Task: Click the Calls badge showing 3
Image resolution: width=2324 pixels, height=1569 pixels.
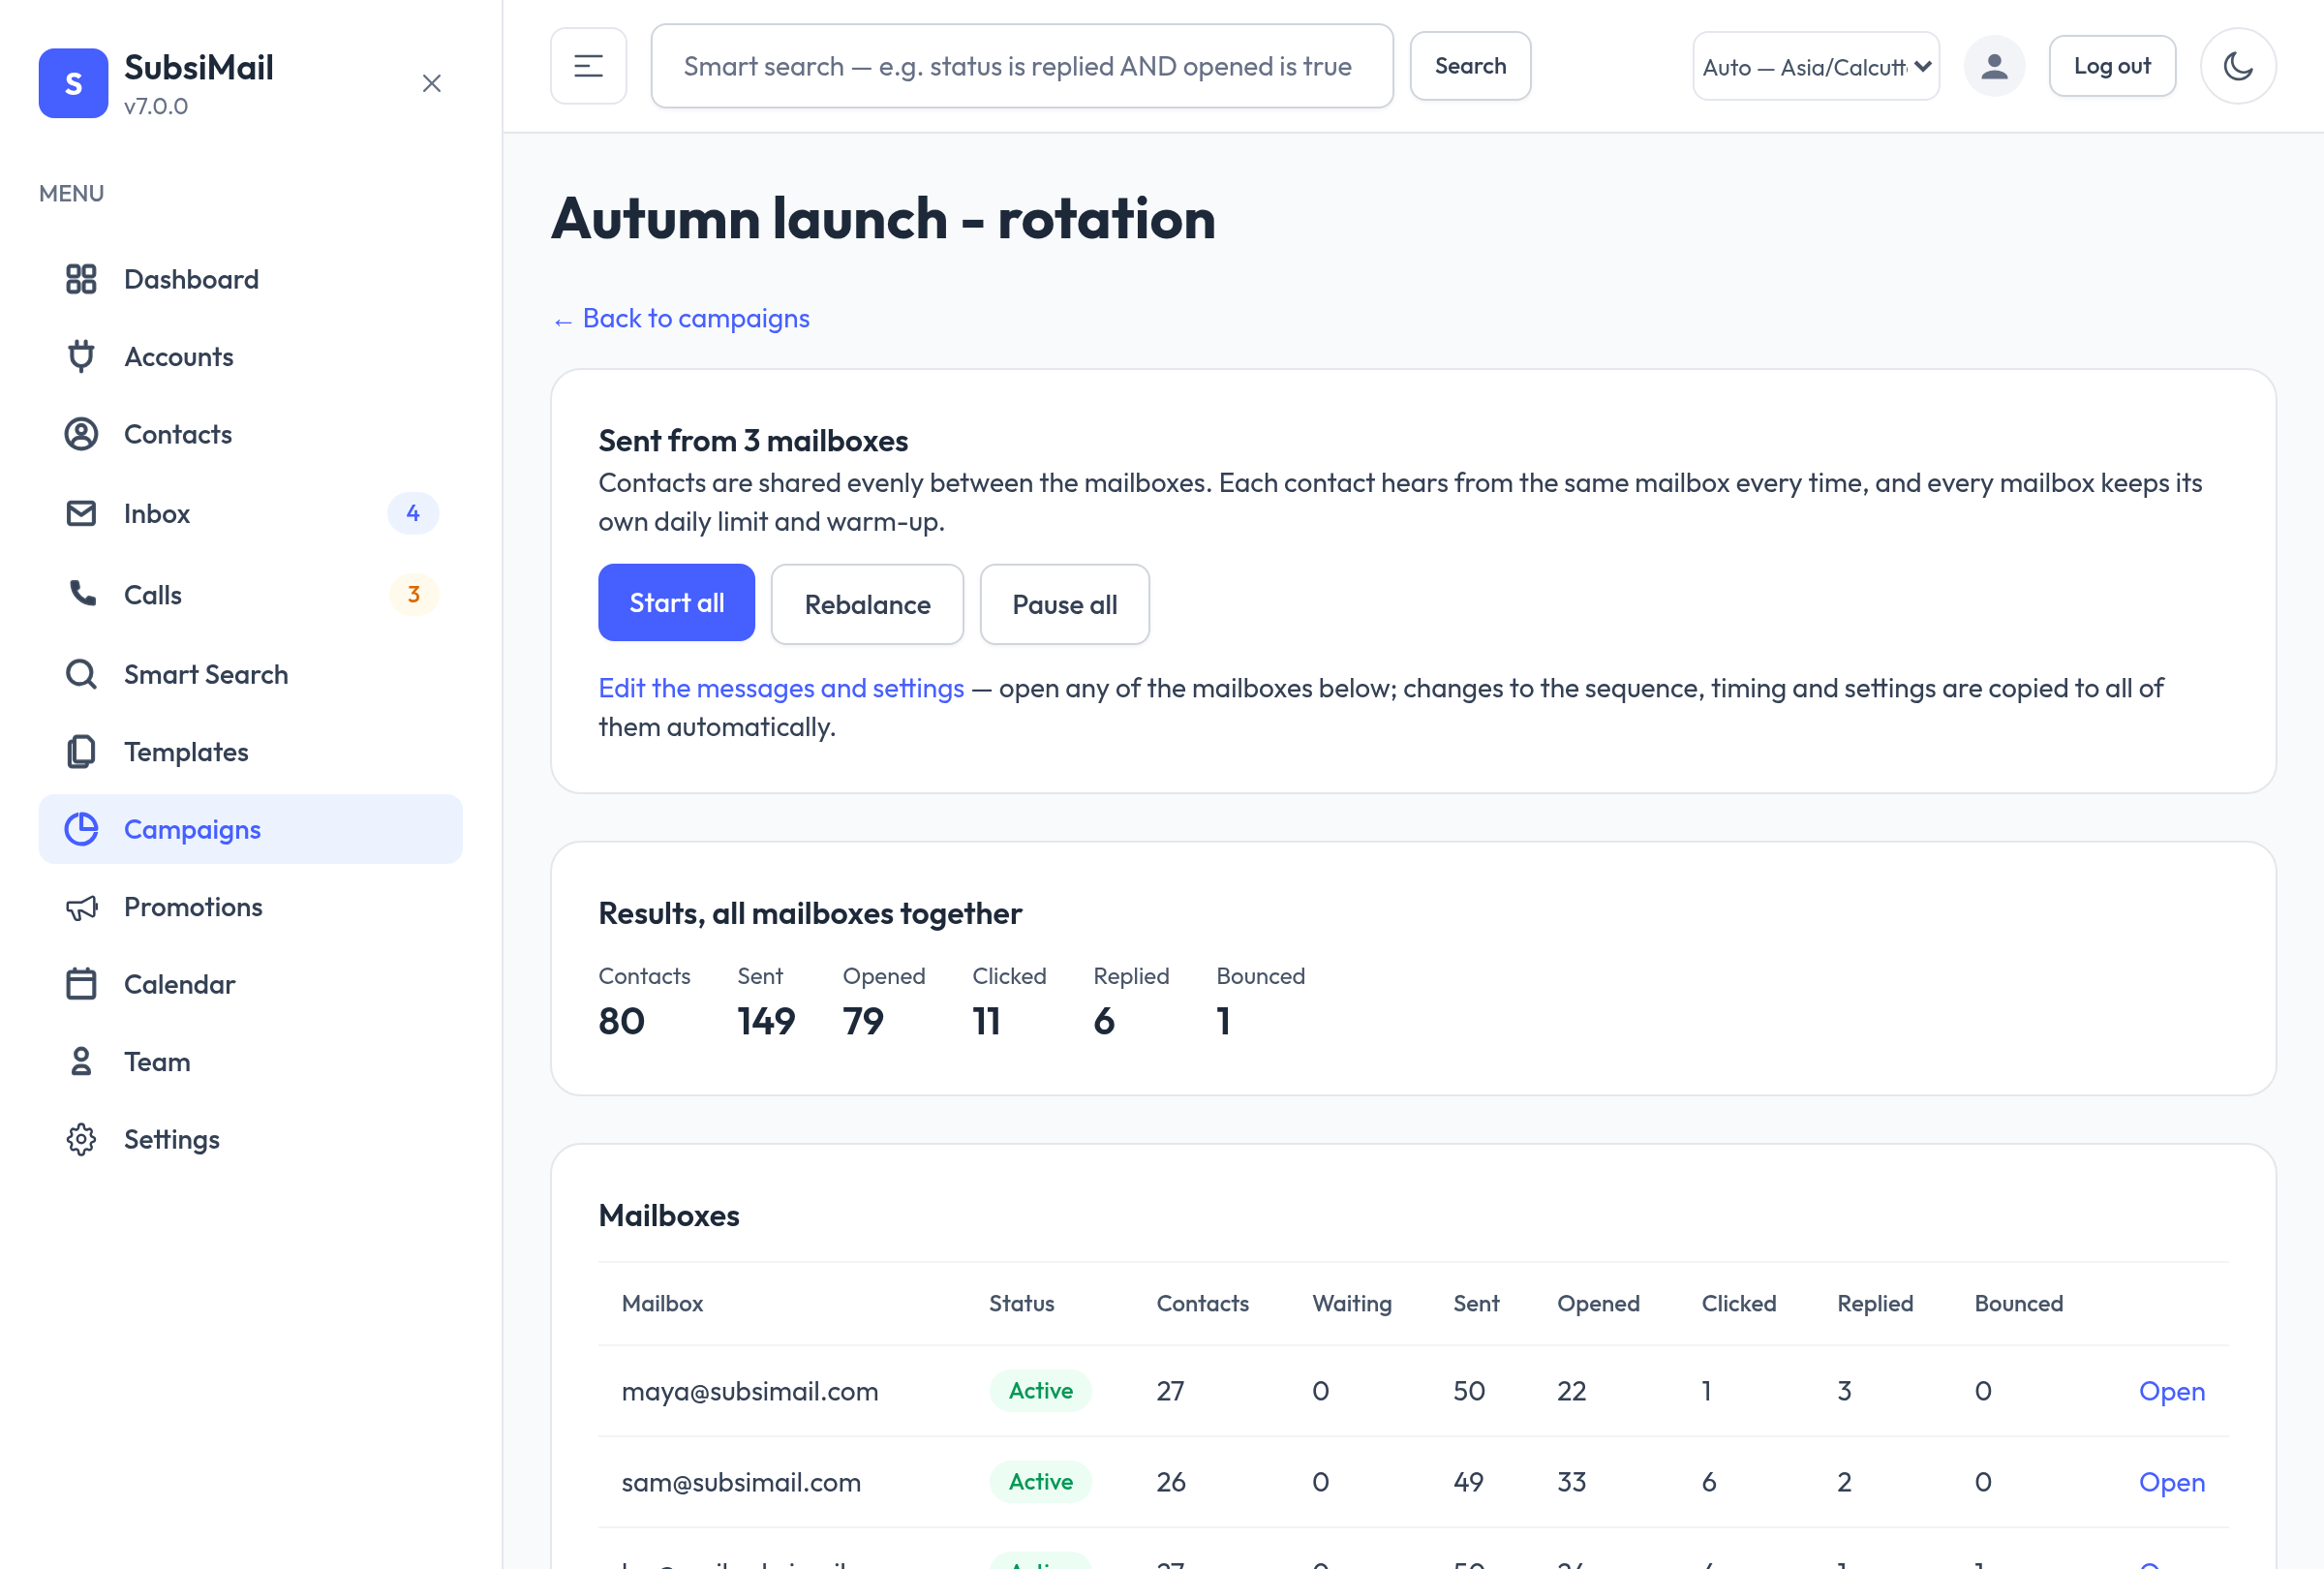Action: coord(413,594)
